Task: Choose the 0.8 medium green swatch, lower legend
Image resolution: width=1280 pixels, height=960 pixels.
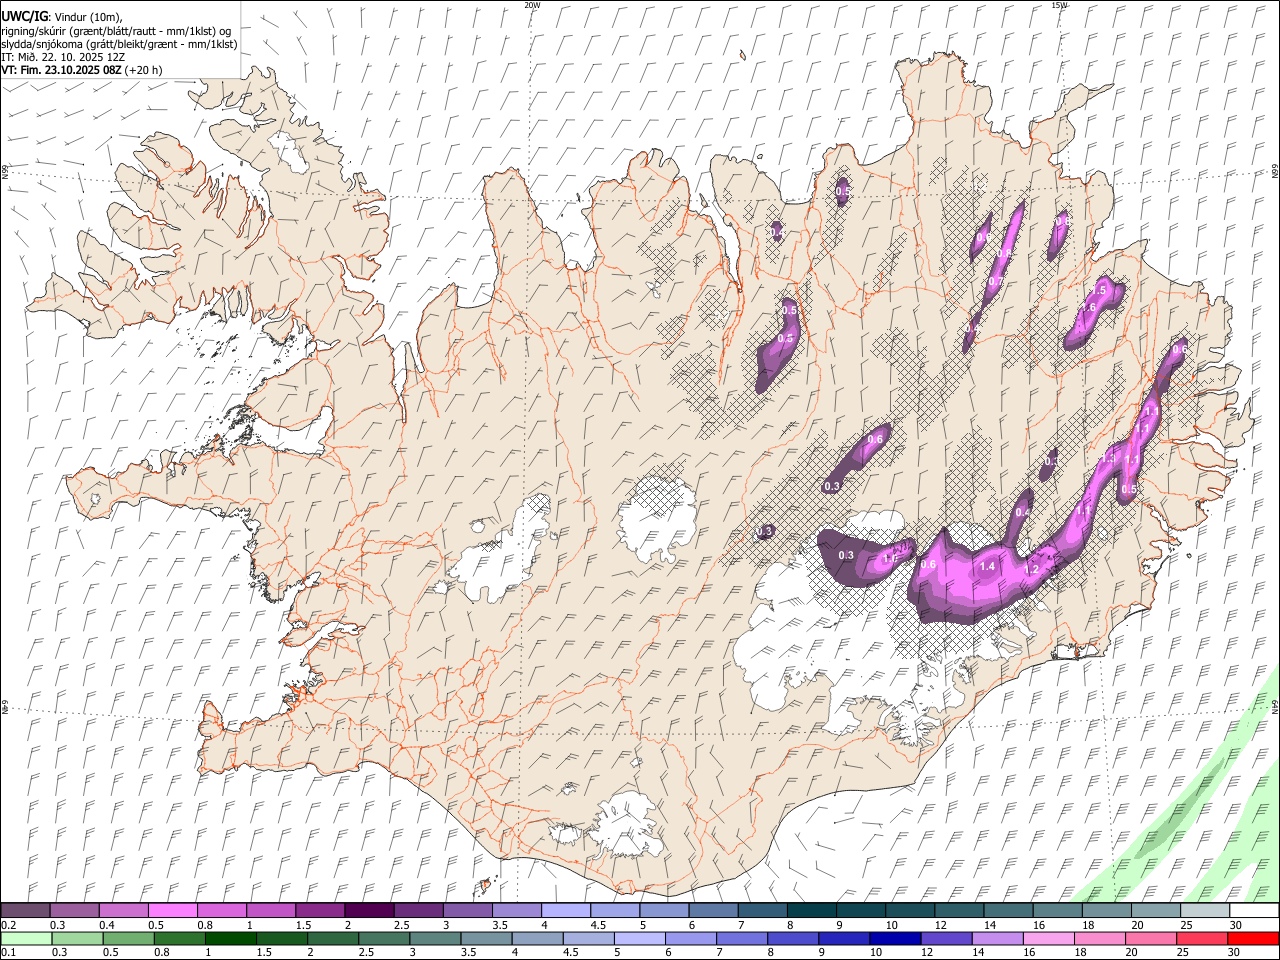Action: click(x=180, y=938)
